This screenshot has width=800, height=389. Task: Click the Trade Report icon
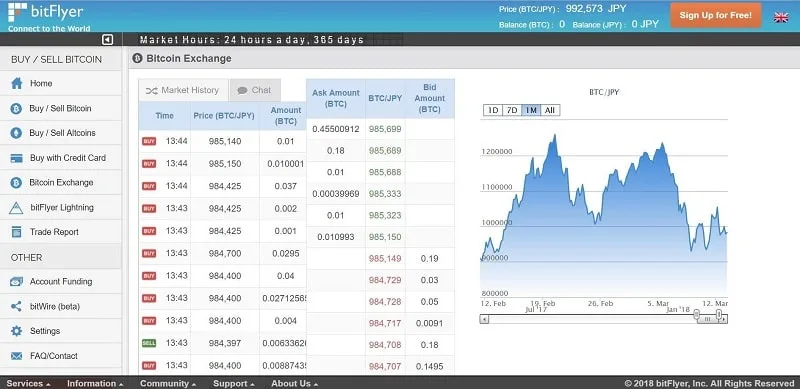pos(16,232)
